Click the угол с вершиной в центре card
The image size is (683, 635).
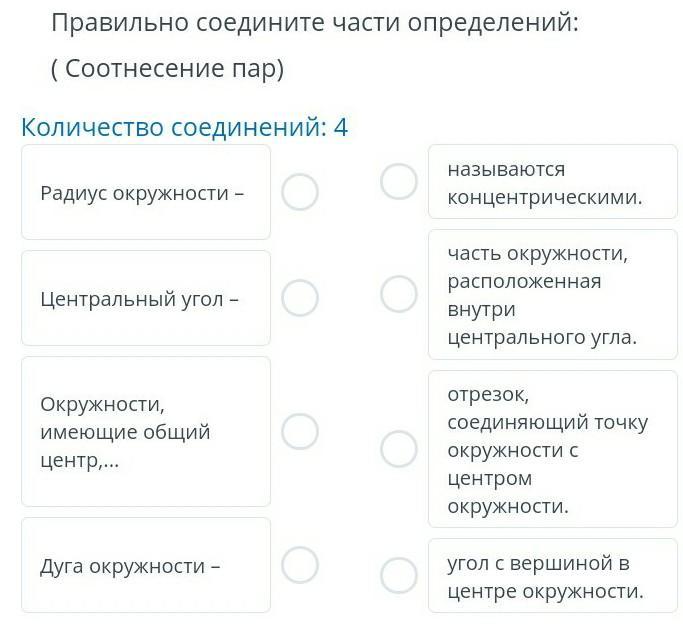[x=552, y=577]
